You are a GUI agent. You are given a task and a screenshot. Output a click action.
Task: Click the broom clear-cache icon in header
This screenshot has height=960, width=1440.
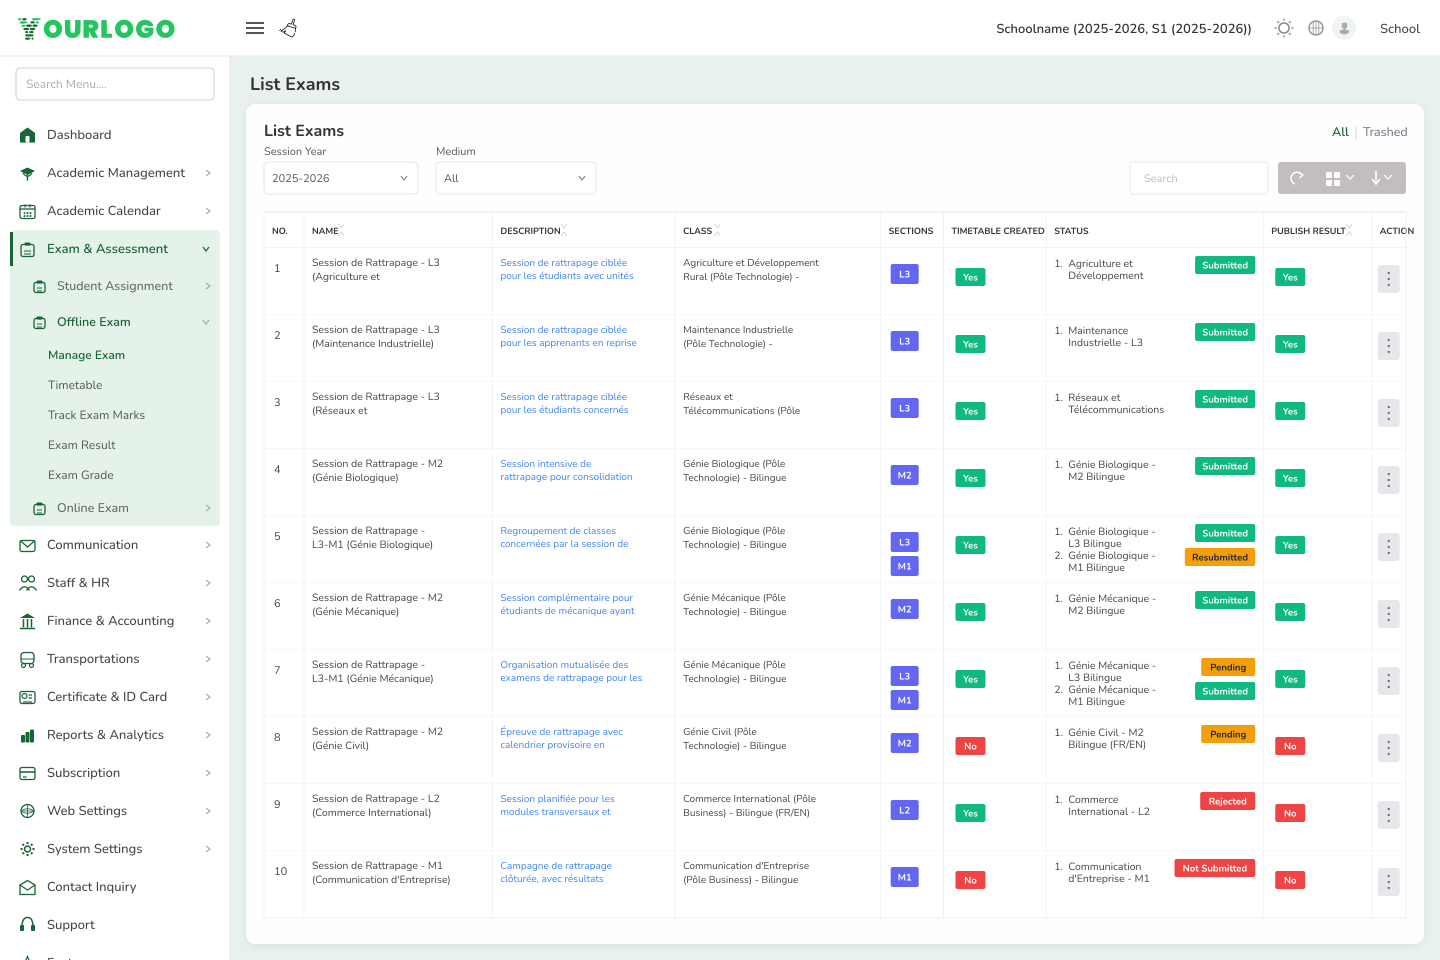(289, 28)
